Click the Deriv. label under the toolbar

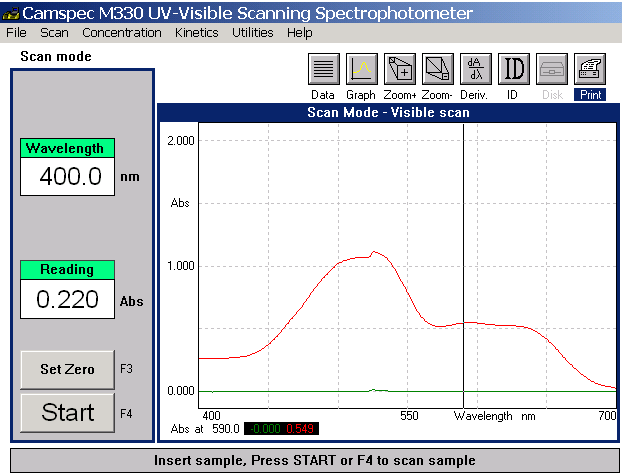pyautogui.click(x=474, y=95)
